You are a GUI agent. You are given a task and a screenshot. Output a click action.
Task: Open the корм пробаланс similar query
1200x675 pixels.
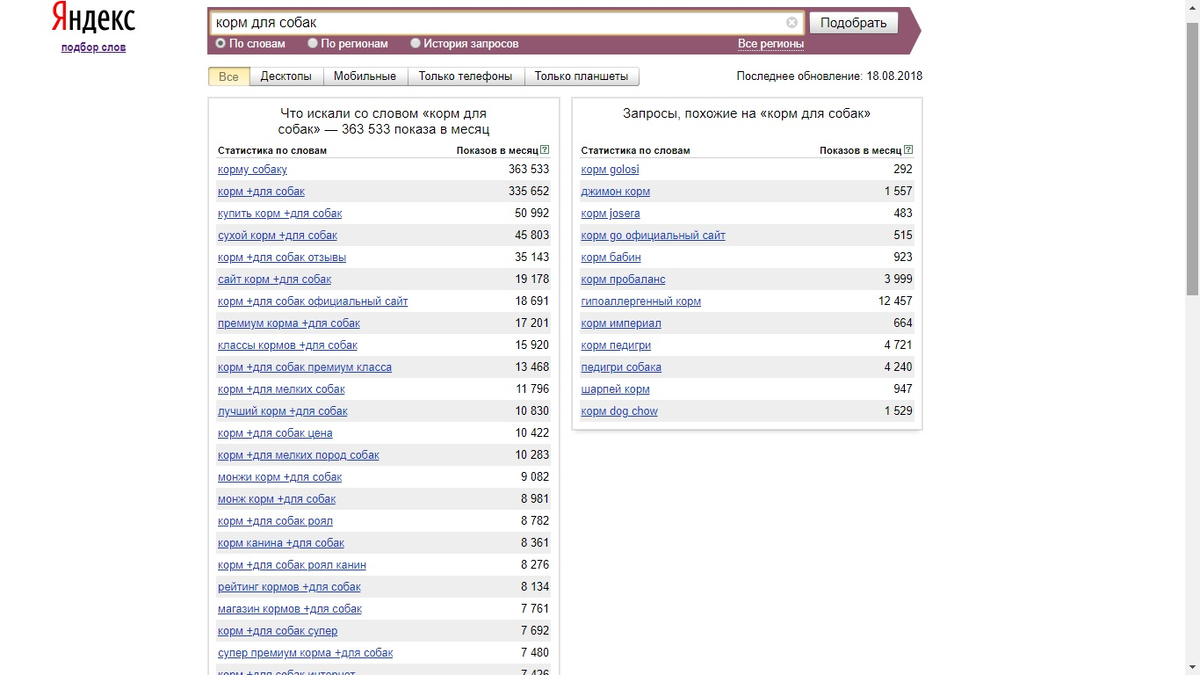623,279
